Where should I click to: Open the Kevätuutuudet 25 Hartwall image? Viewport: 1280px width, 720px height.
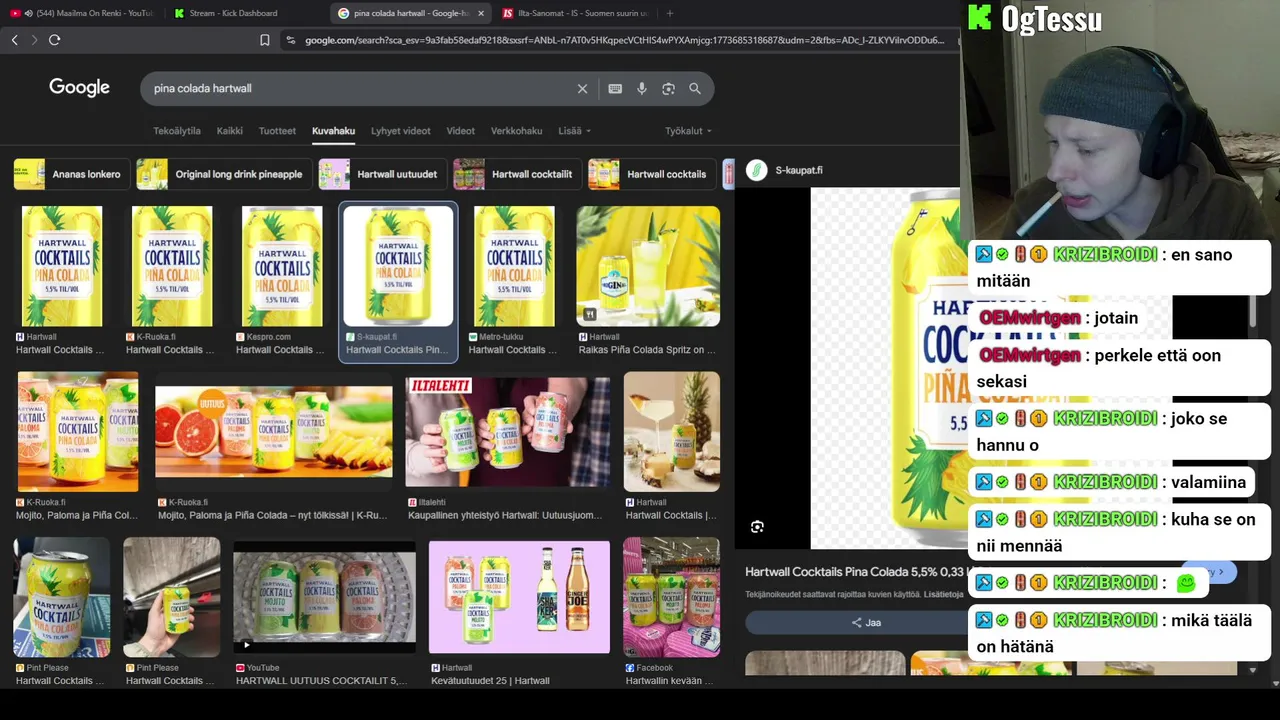(x=519, y=597)
